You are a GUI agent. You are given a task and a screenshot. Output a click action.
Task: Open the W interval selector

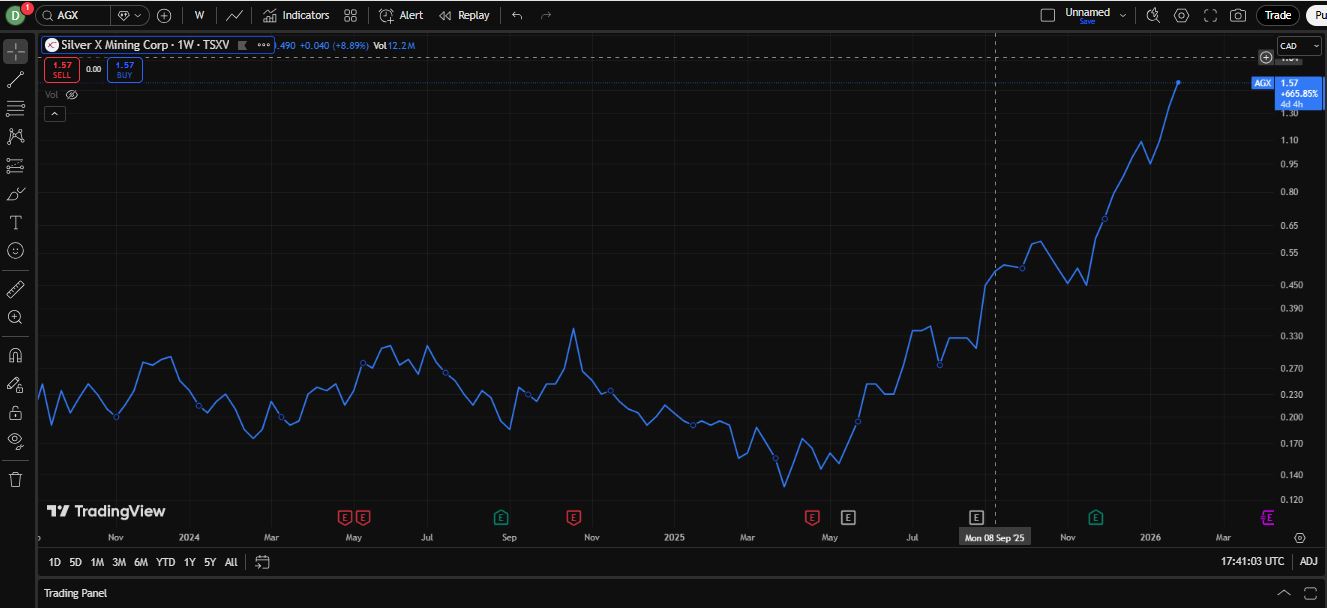click(x=200, y=15)
